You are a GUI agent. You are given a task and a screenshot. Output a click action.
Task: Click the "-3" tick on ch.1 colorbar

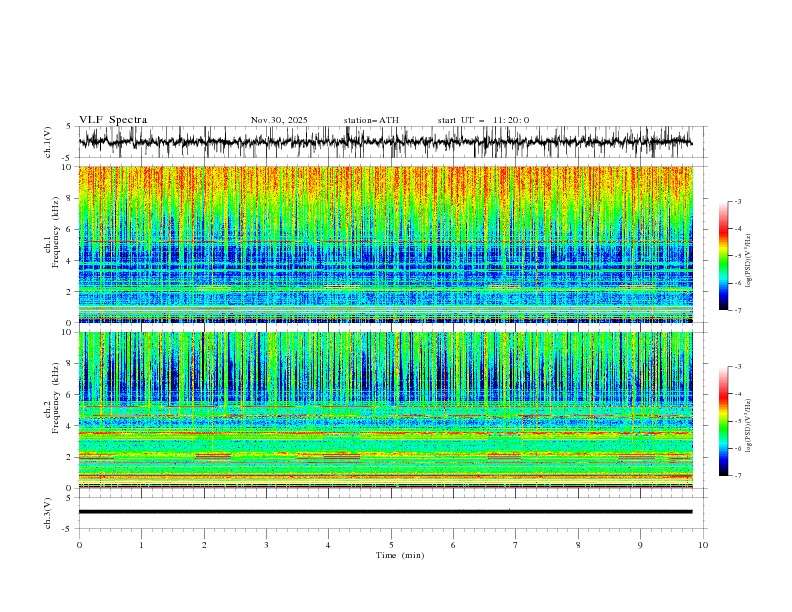[738, 201]
